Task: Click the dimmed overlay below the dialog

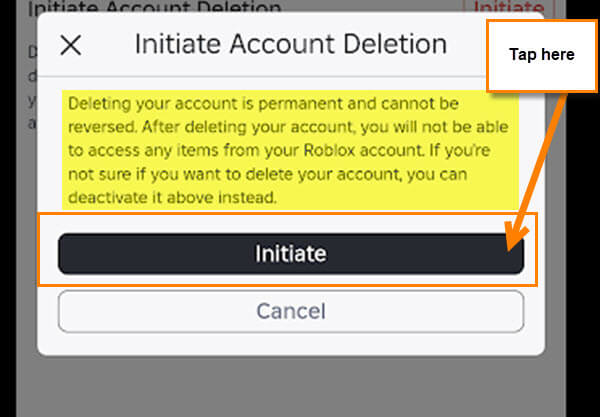Action: point(290,385)
